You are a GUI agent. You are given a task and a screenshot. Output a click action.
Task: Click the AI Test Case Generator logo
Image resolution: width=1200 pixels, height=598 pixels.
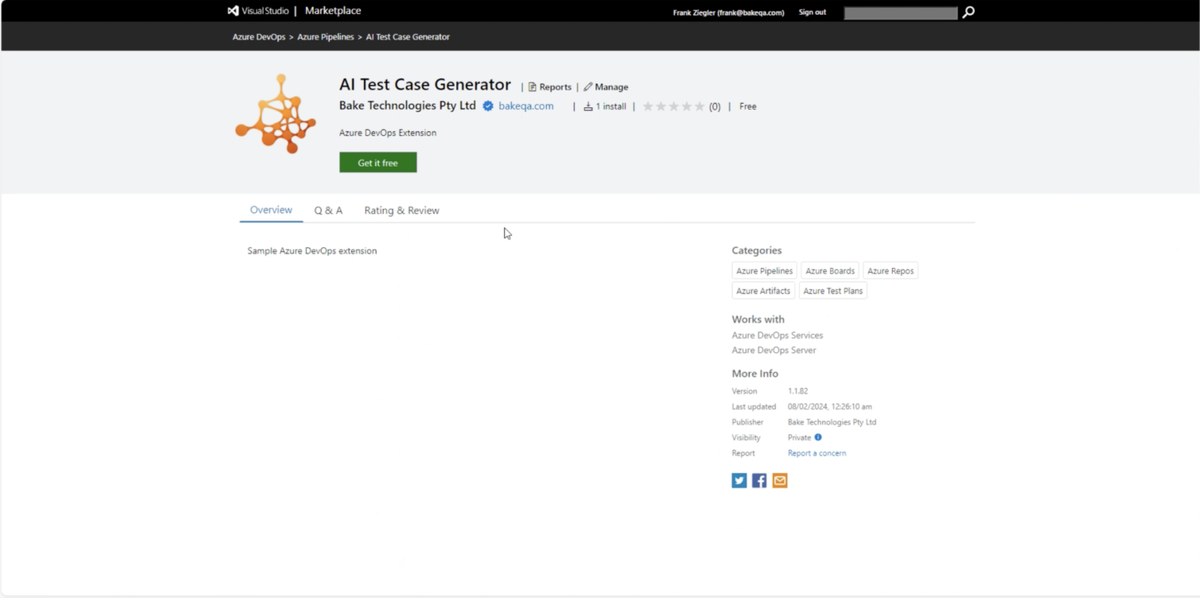click(276, 114)
